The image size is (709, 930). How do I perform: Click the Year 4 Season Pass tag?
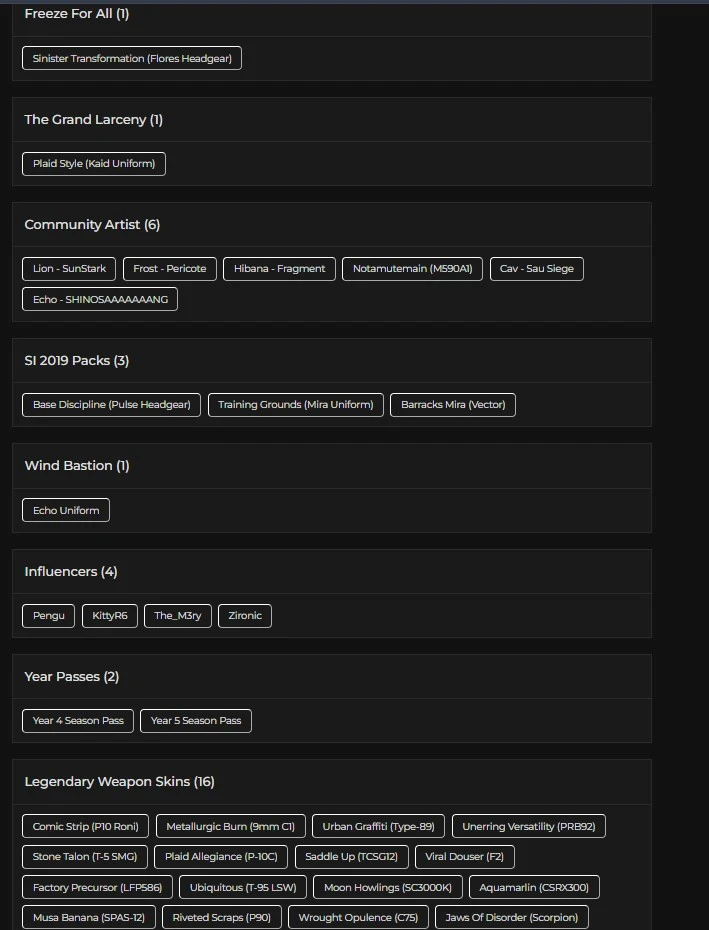pyautogui.click(x=78, y=721)
